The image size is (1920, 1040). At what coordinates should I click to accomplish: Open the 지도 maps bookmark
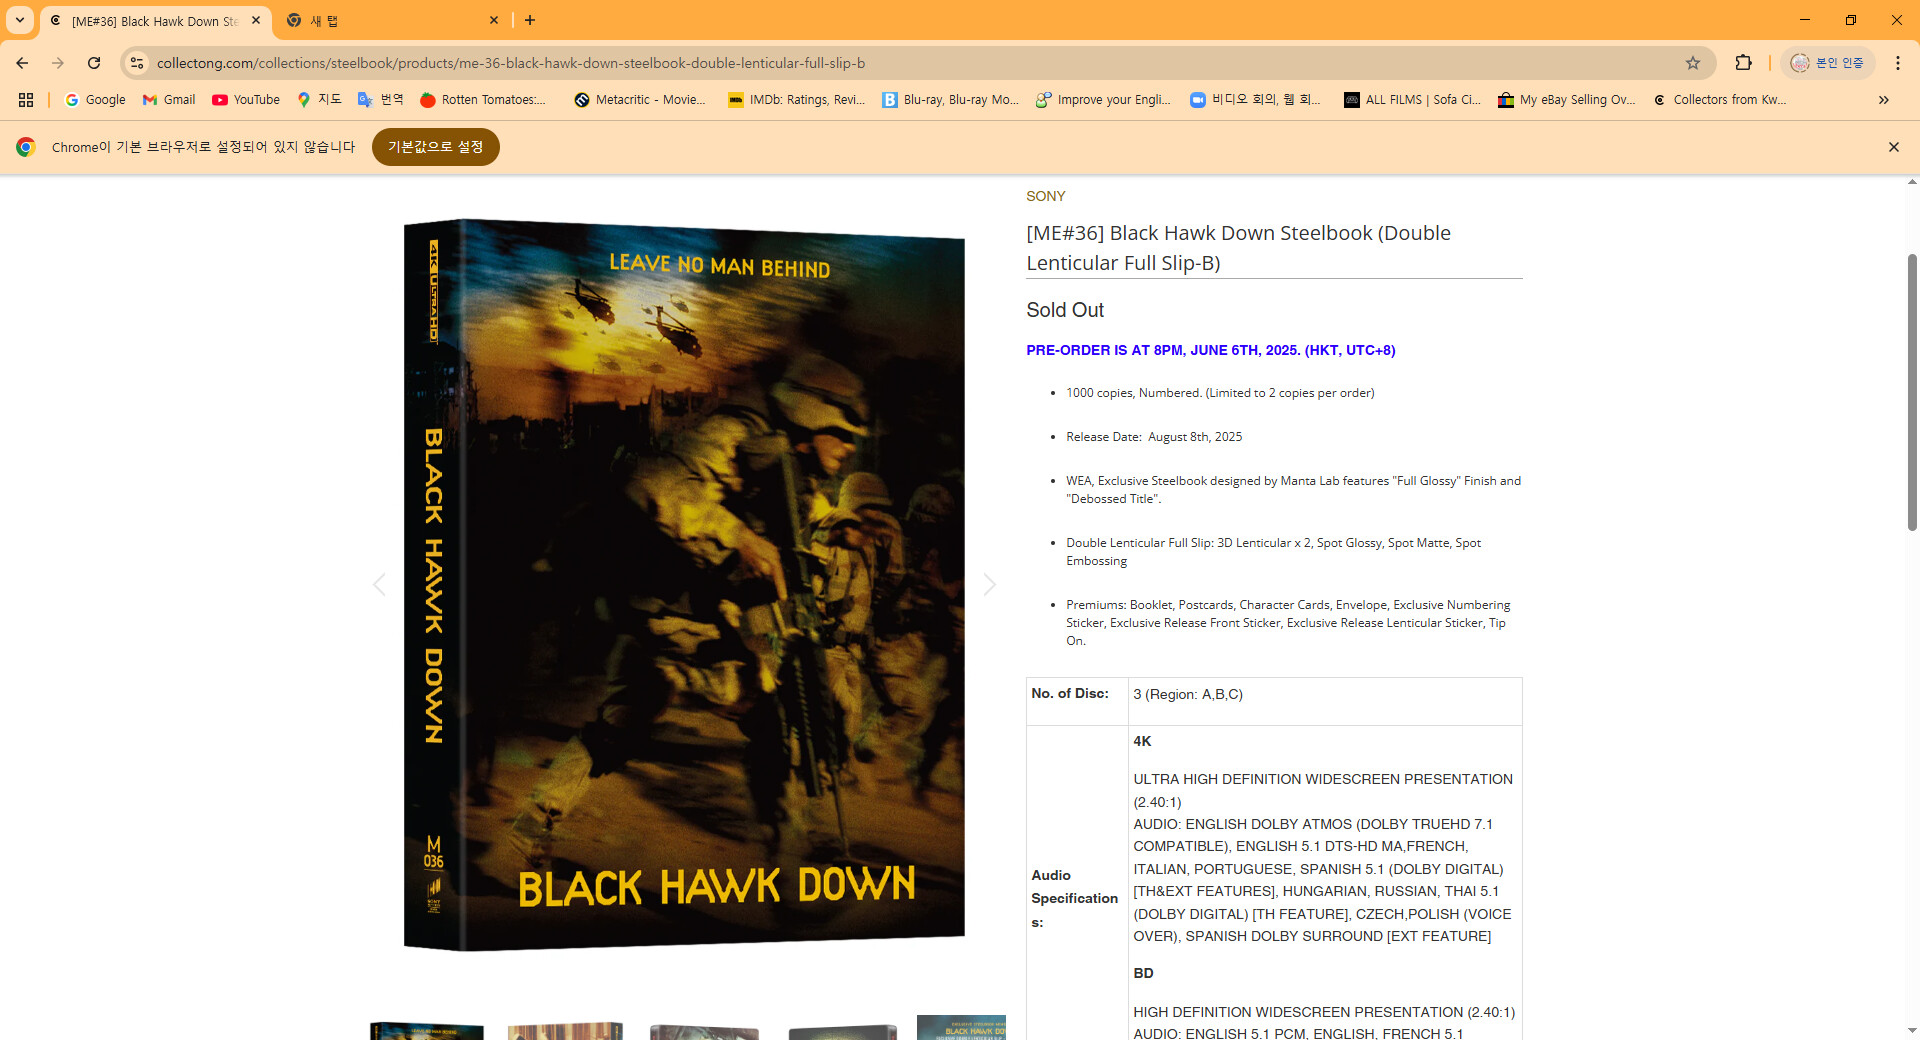[x=319, y=100]
